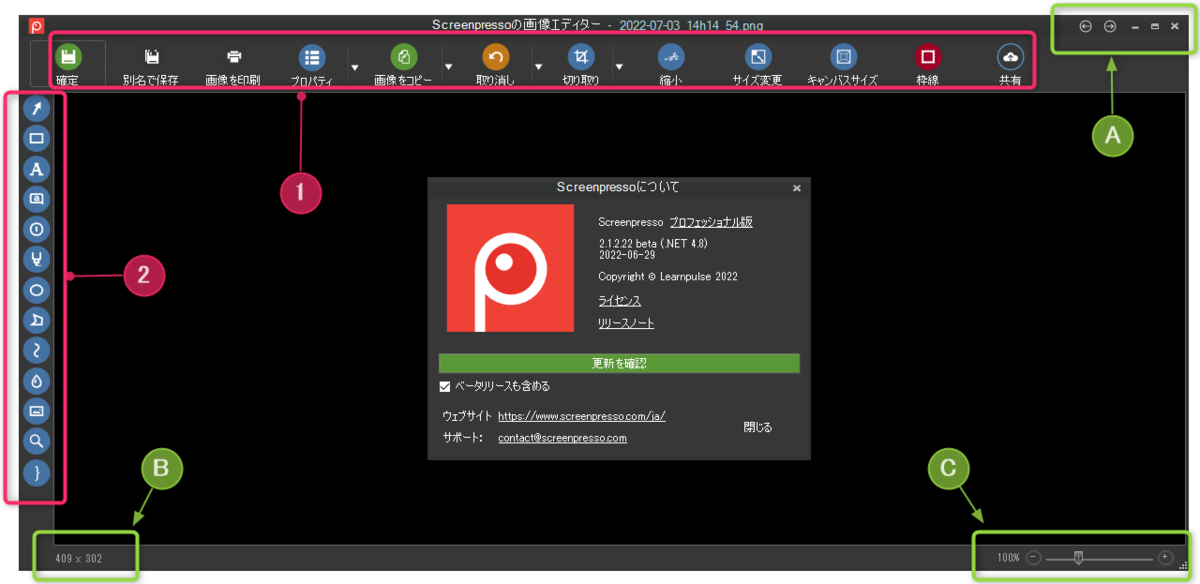Click the back arrow in title bar

(1086, 26)
